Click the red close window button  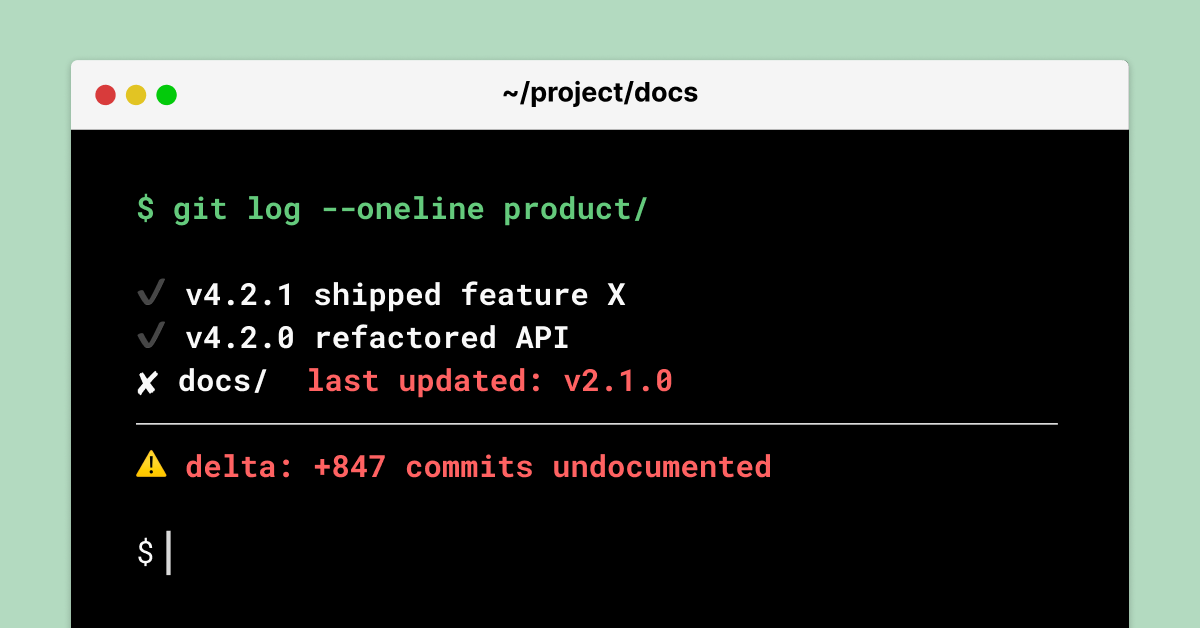pos(105,95)
